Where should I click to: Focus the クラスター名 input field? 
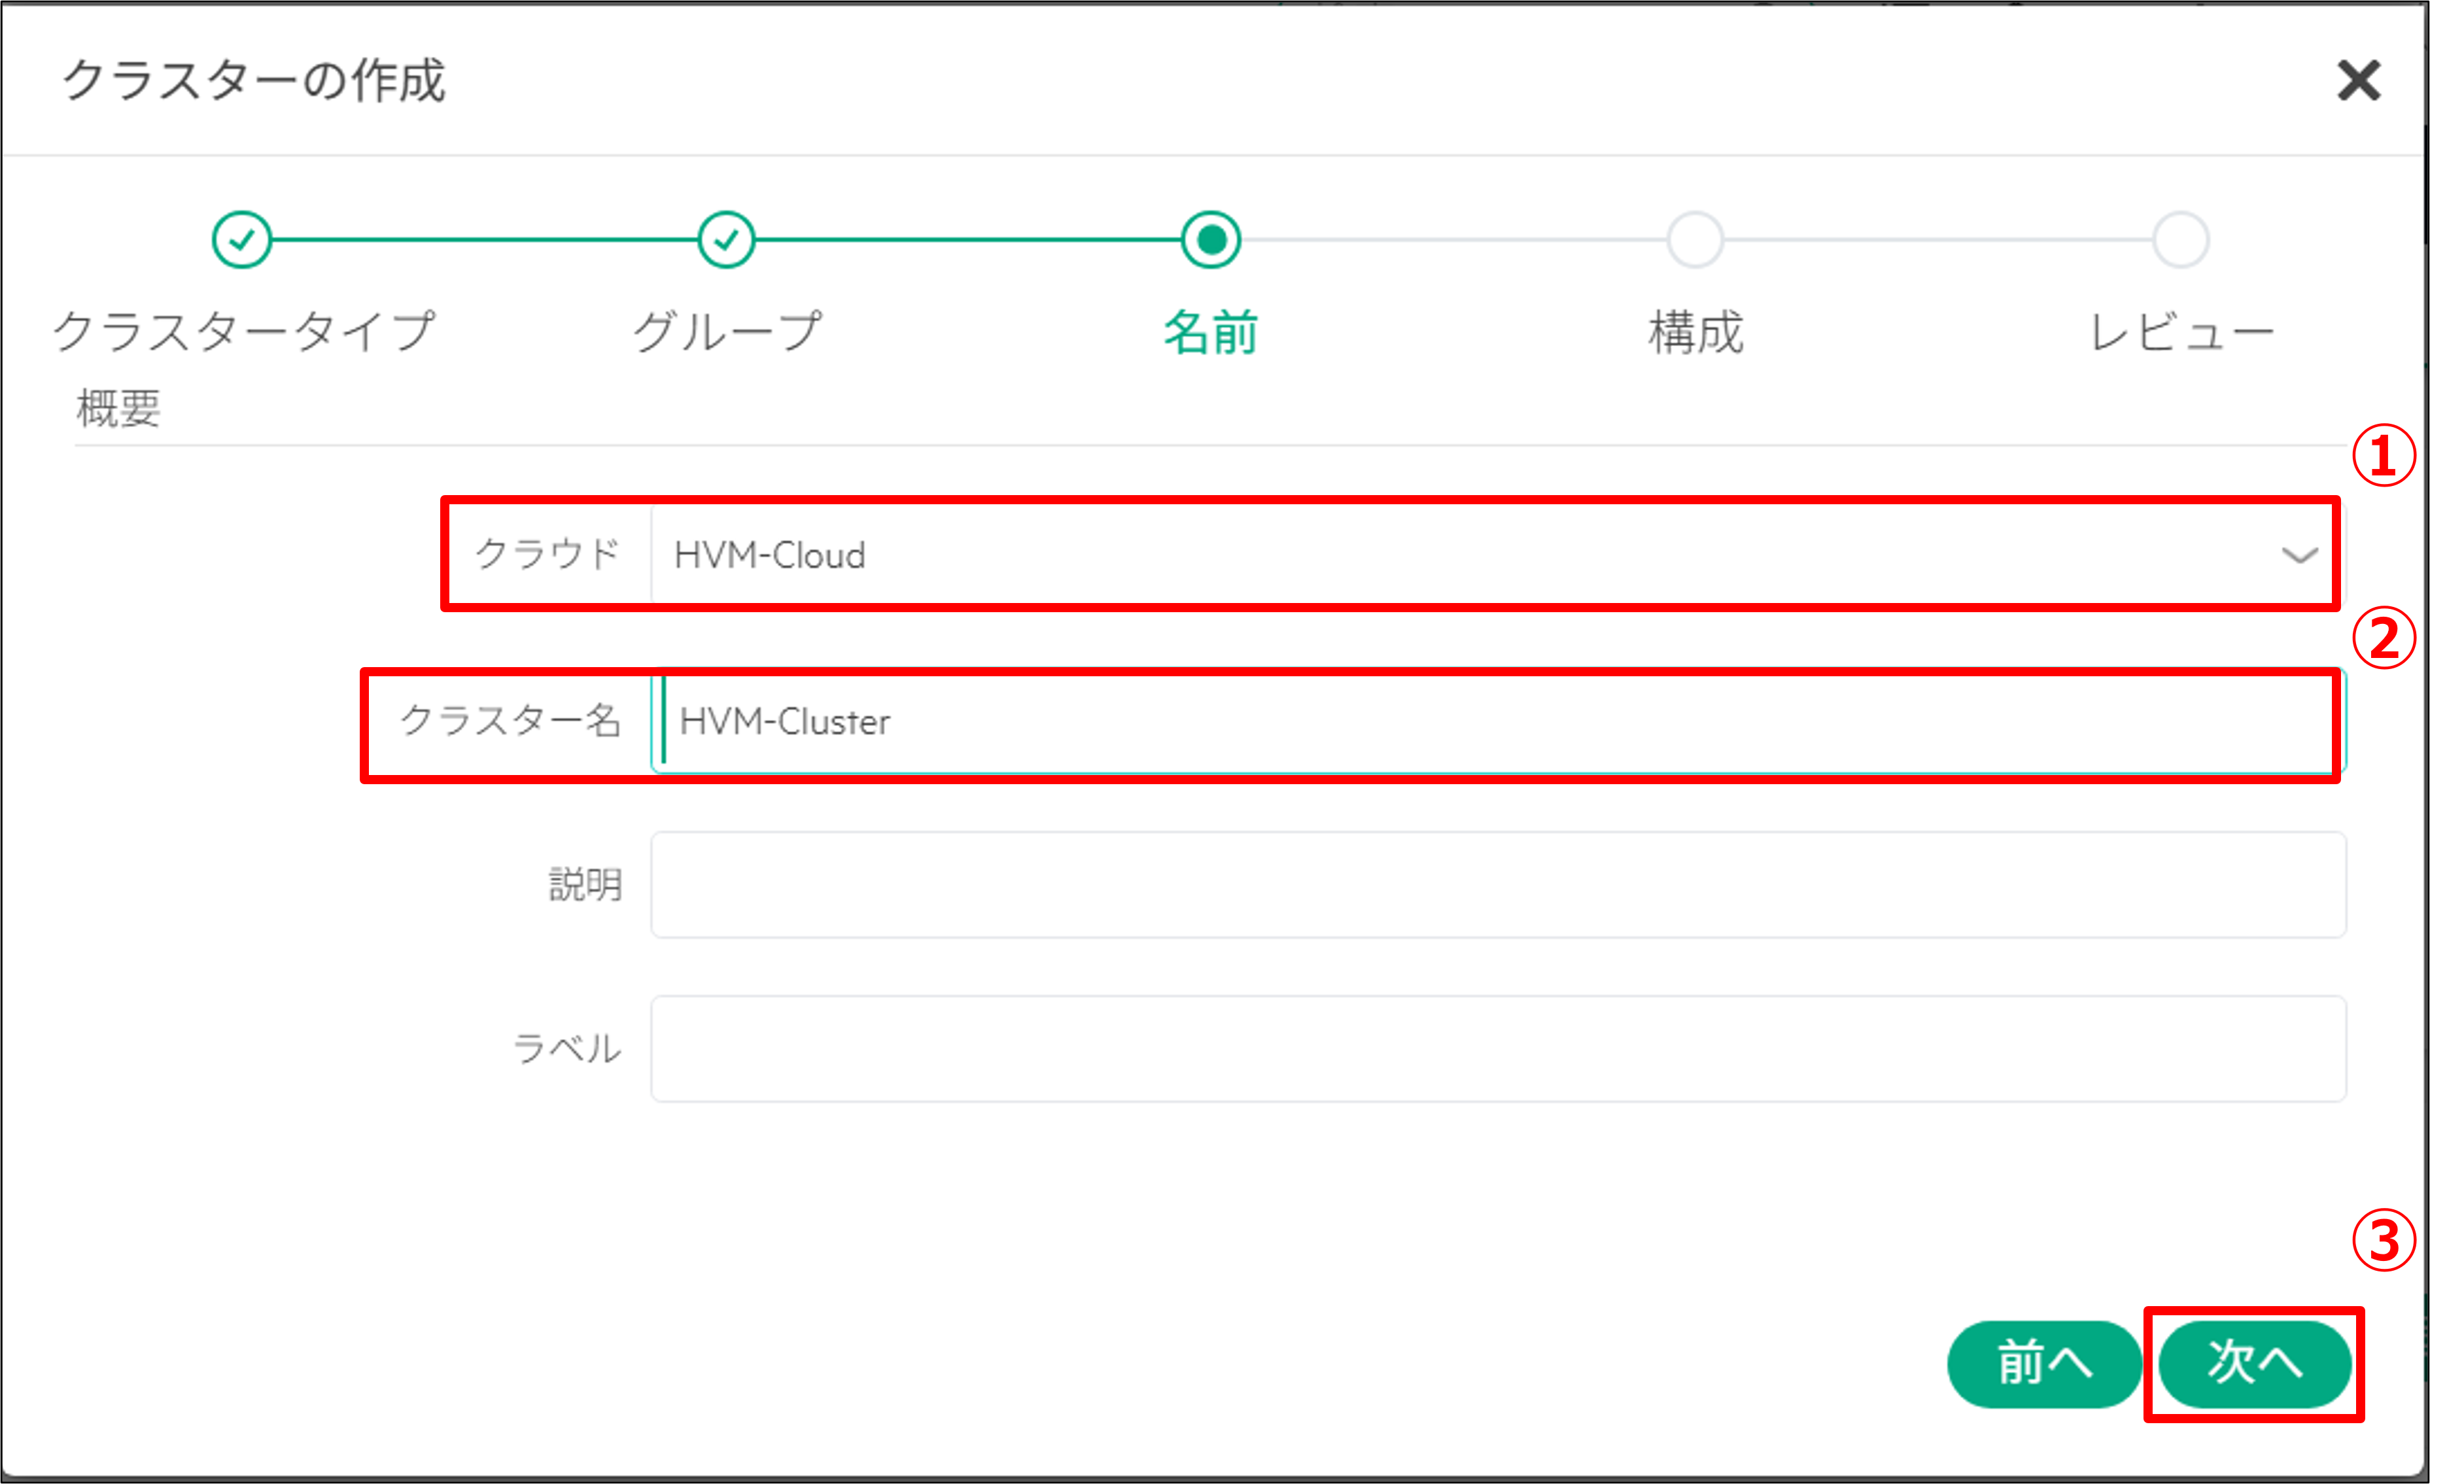pos(1500,721)
